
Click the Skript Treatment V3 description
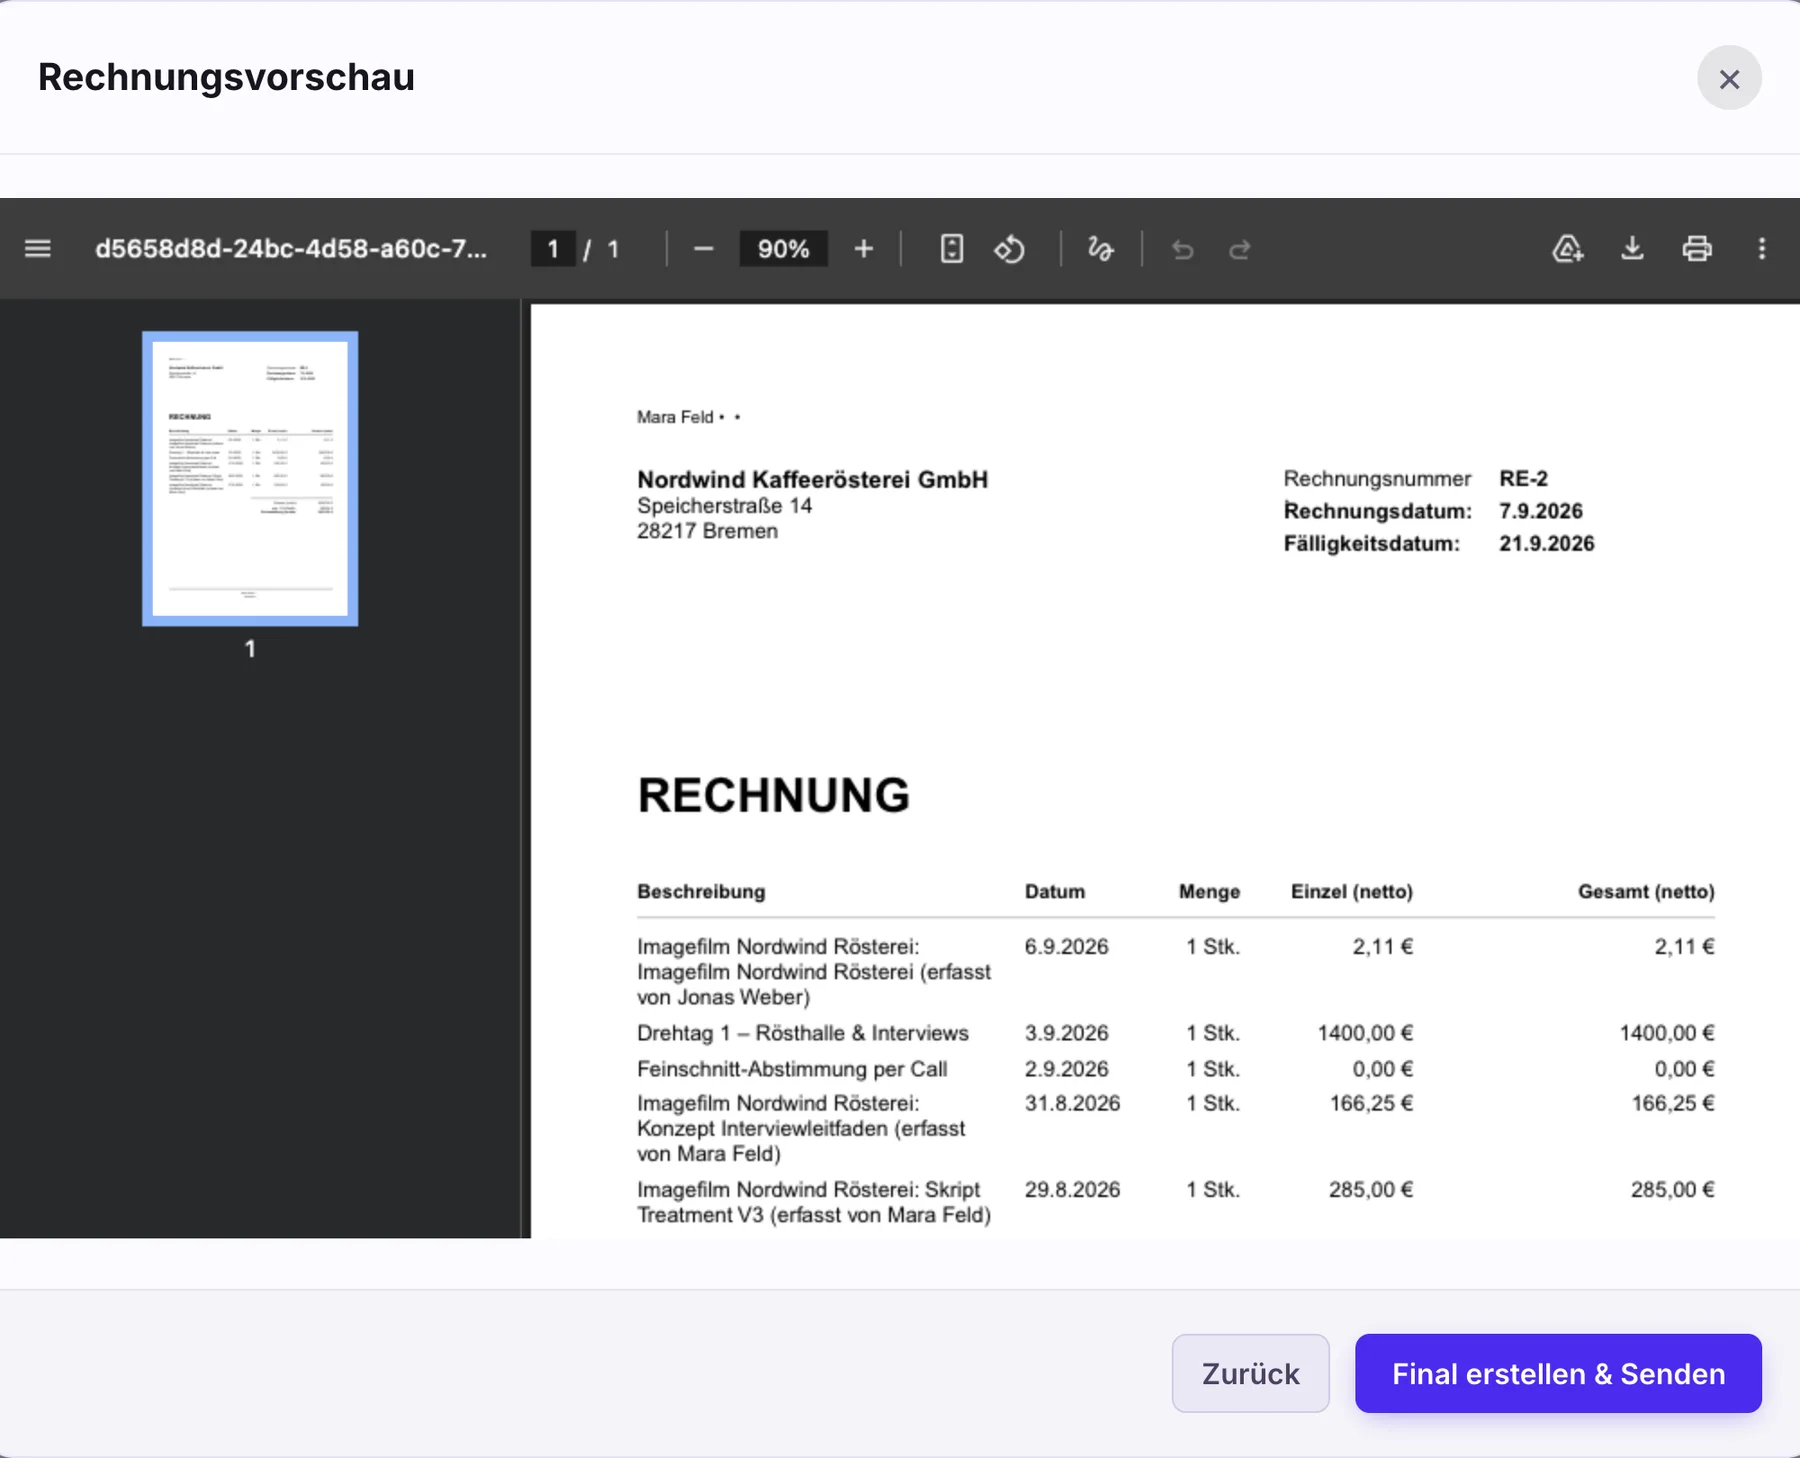(x=814, y=1202)
